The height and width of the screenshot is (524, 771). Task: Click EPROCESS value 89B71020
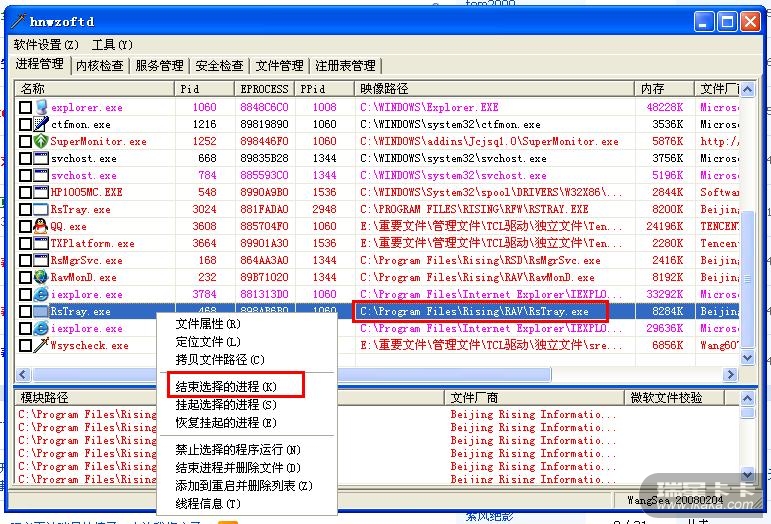pyautogui.click(x=264, y=277)
